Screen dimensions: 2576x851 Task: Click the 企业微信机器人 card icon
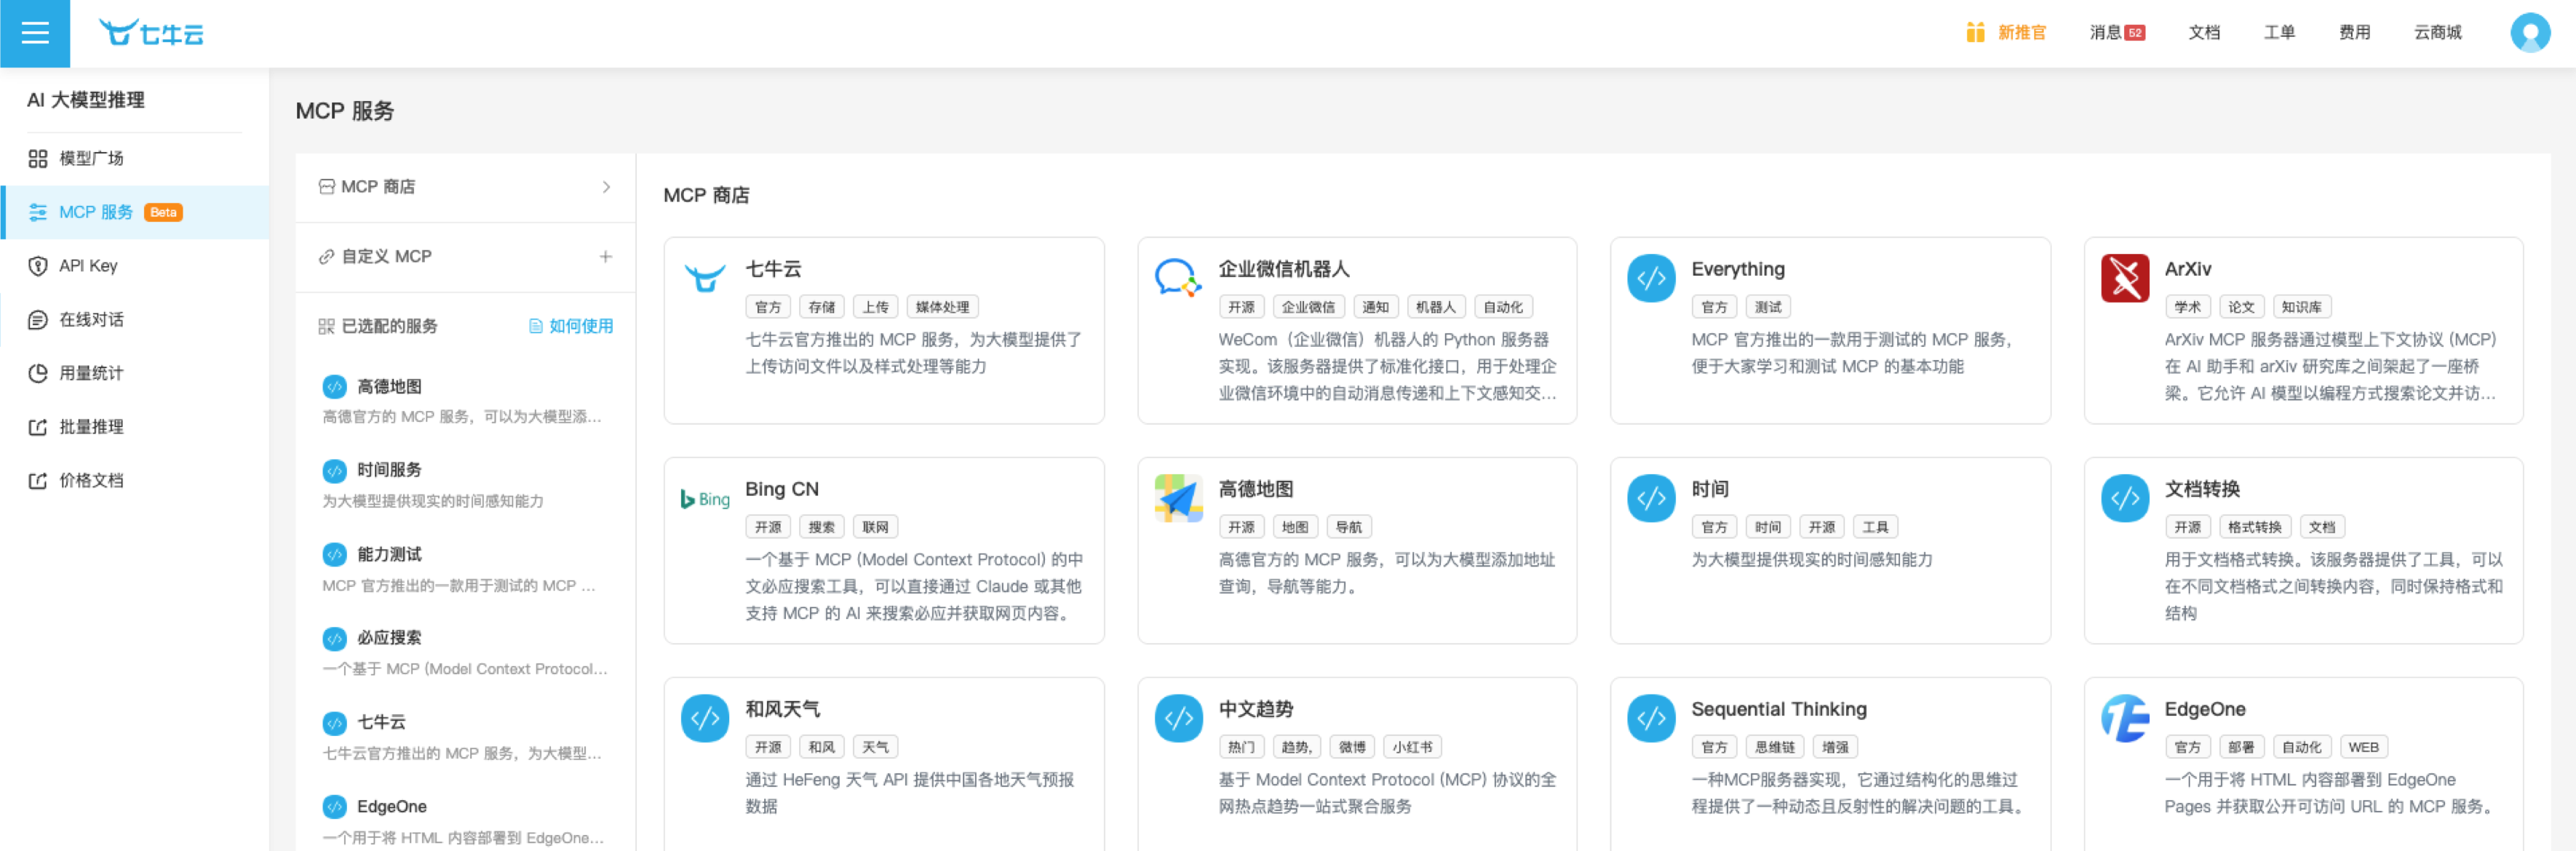point(1178,277)
